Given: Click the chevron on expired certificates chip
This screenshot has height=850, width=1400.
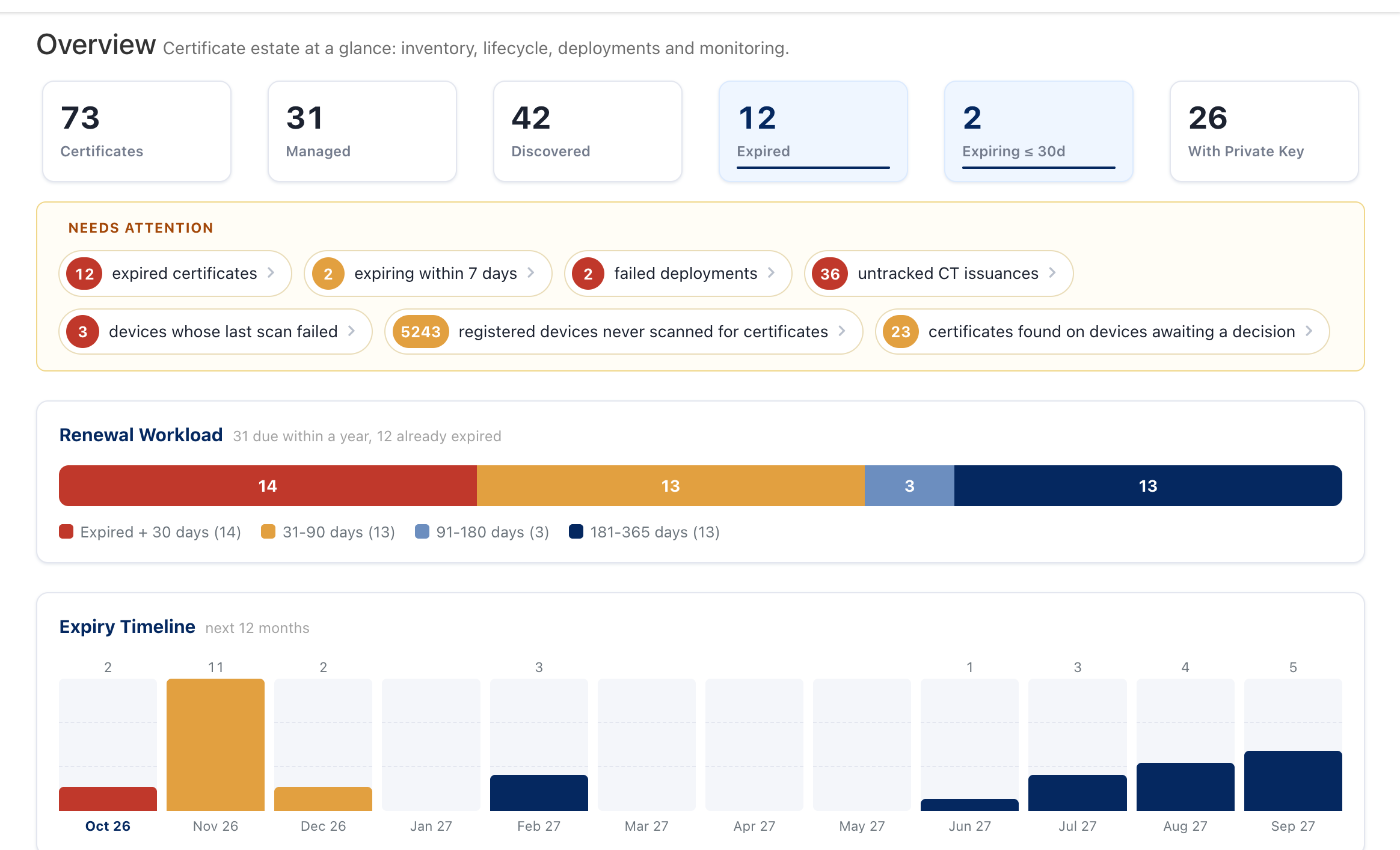Looking at the screenshot, I should (271, 273).
